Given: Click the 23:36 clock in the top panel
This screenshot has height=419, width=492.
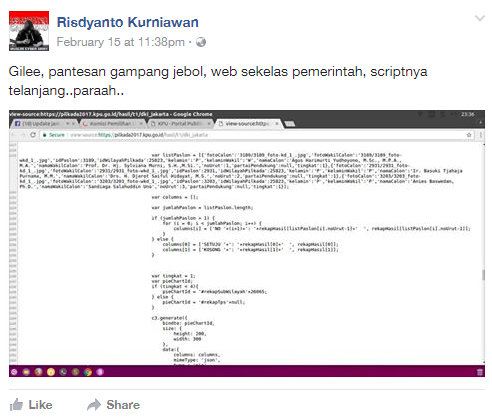Looking at the screenshot, I should pyautogui.click(x=468, y=114).
